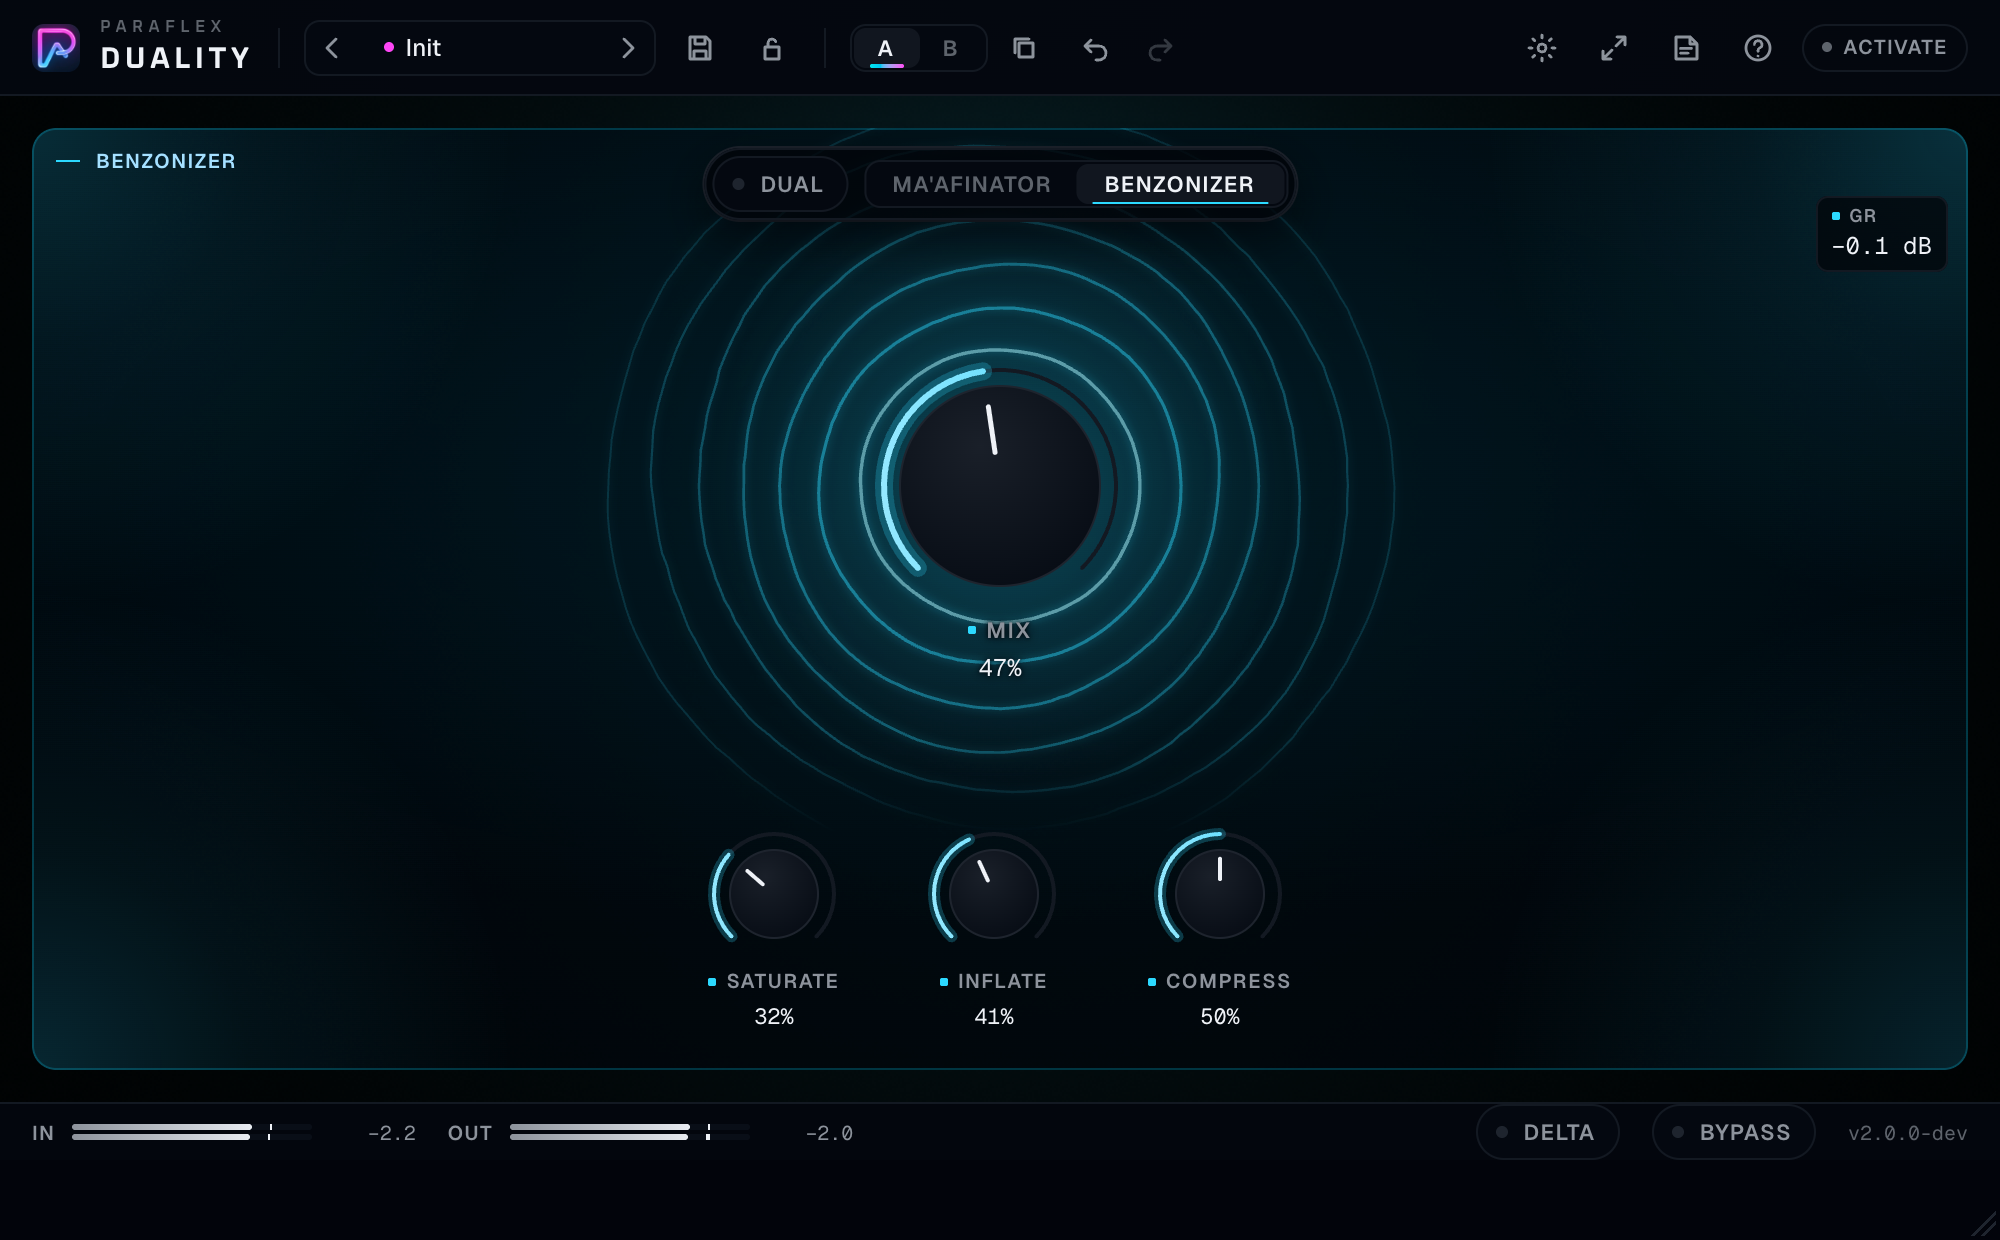The image size is (2000, 1240).
Task: Go to the previous preset with left chevron
Action: [332, 48]
